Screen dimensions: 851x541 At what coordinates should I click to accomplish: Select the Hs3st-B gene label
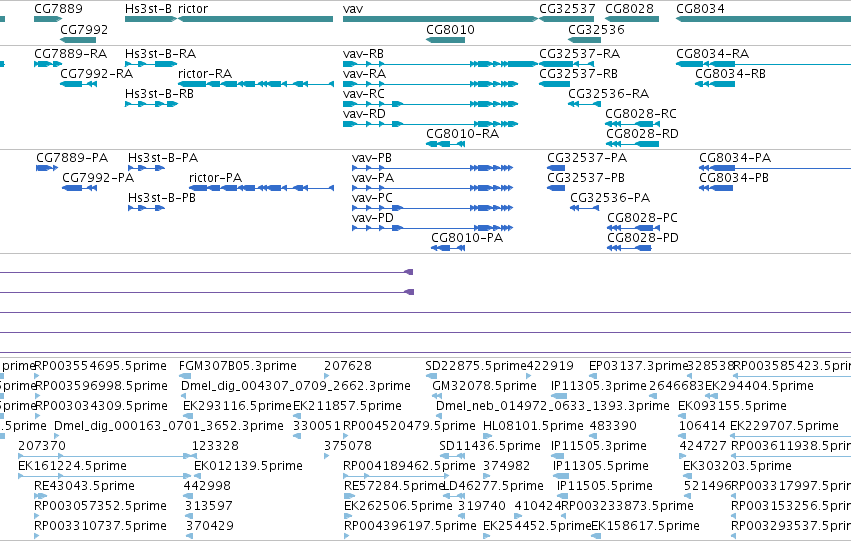tap(148, 9)
